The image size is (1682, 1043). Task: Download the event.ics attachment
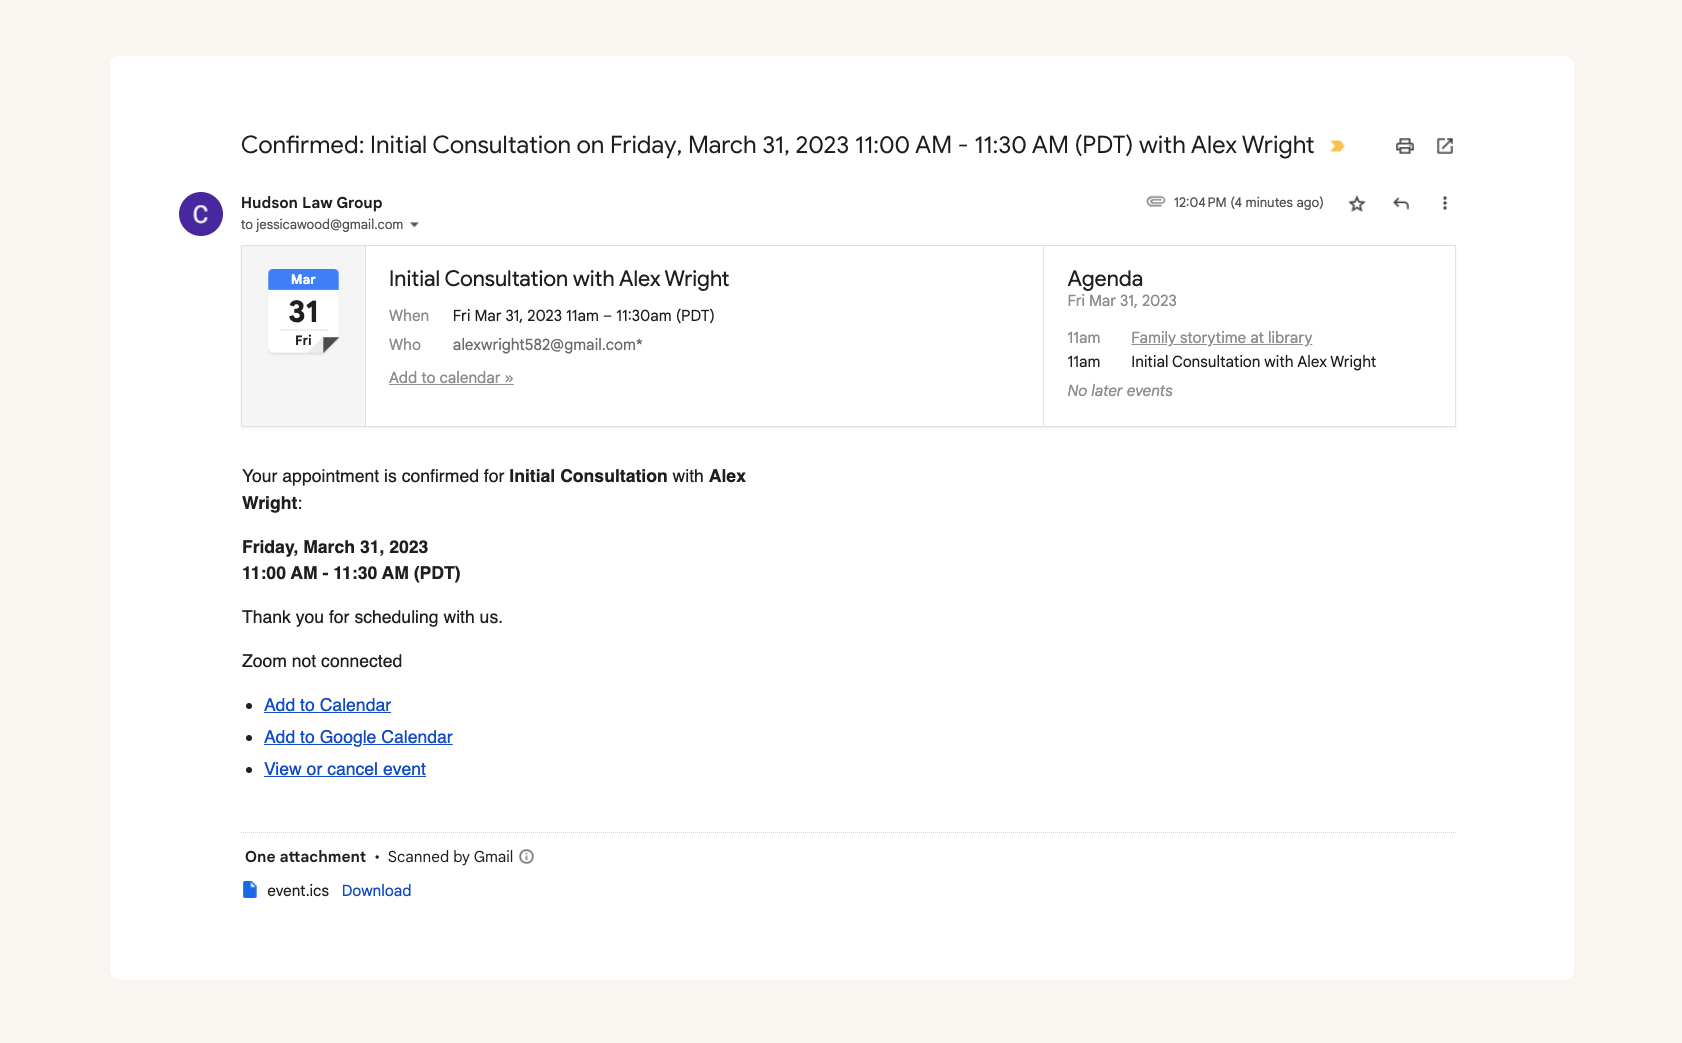click(377, 890)
